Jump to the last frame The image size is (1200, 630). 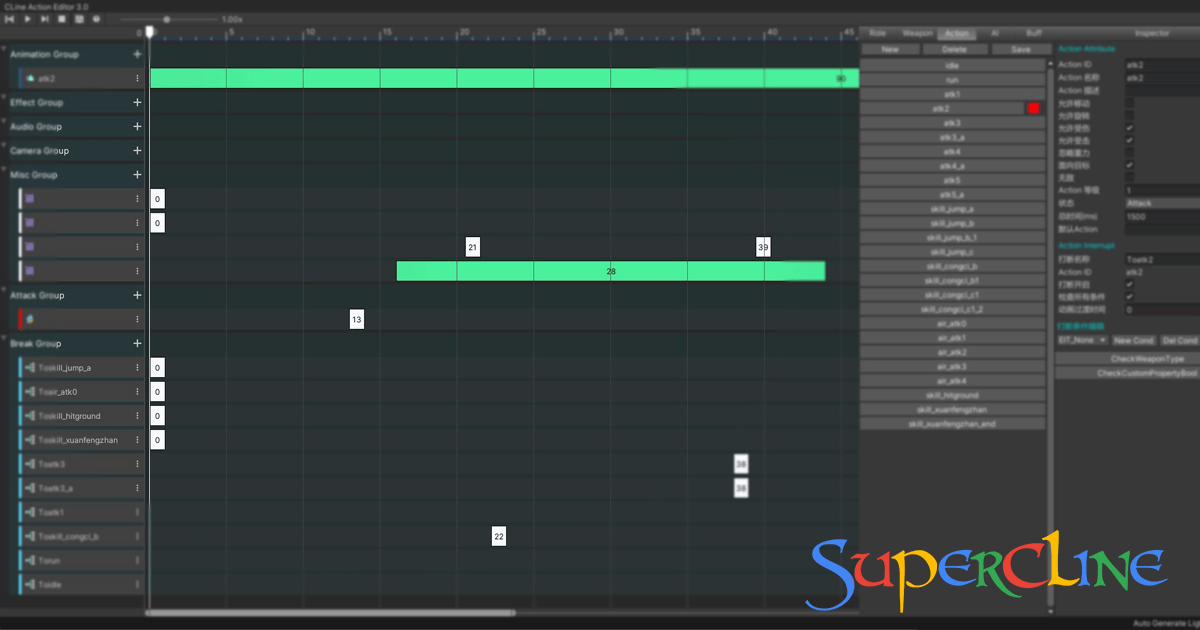[x=44, y=19]
